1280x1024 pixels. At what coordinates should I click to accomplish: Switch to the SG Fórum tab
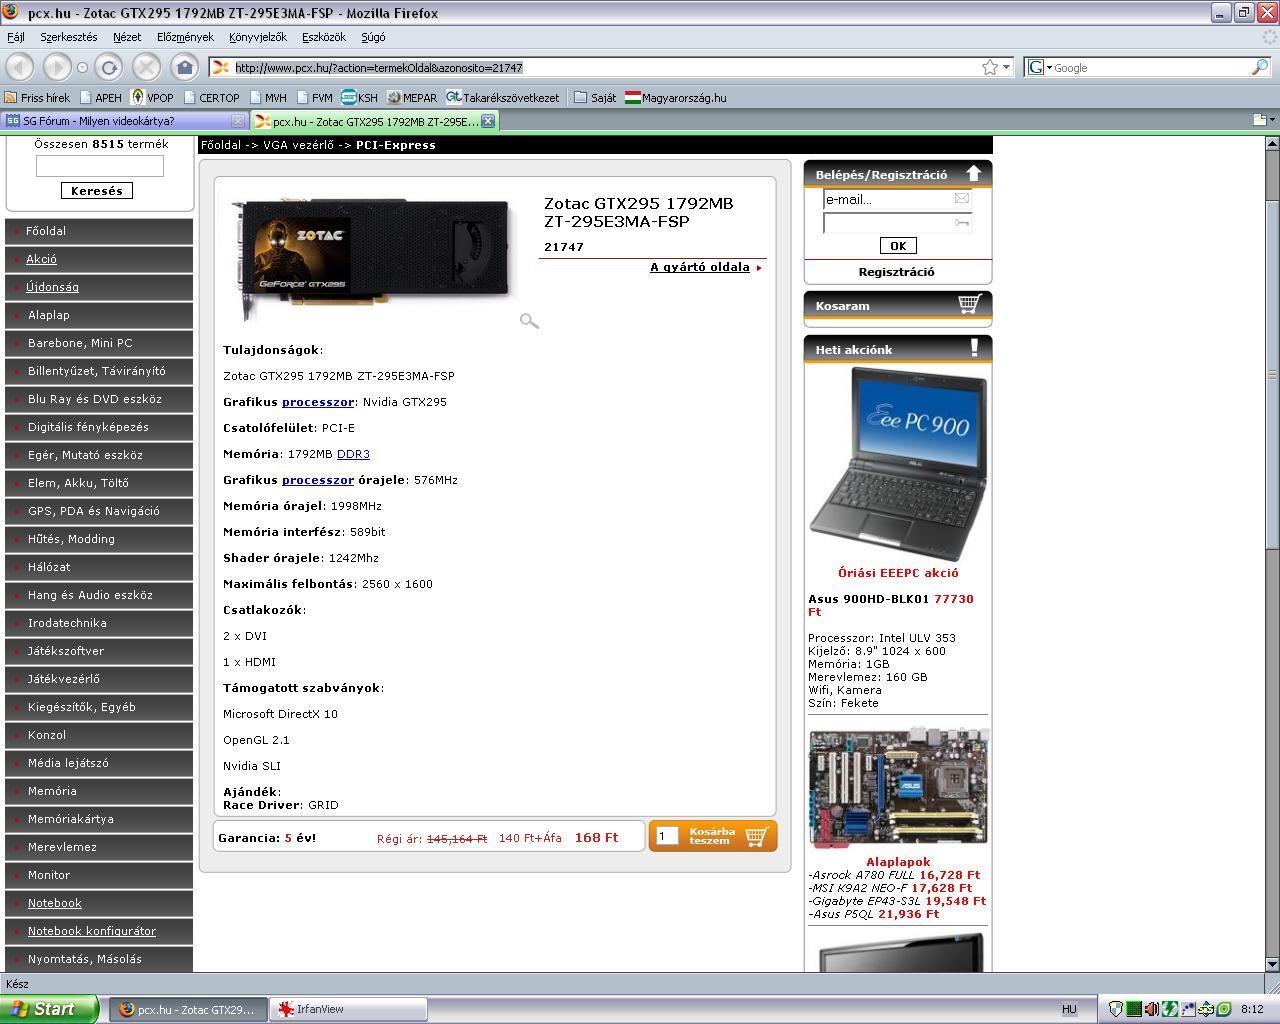point(115,121)
